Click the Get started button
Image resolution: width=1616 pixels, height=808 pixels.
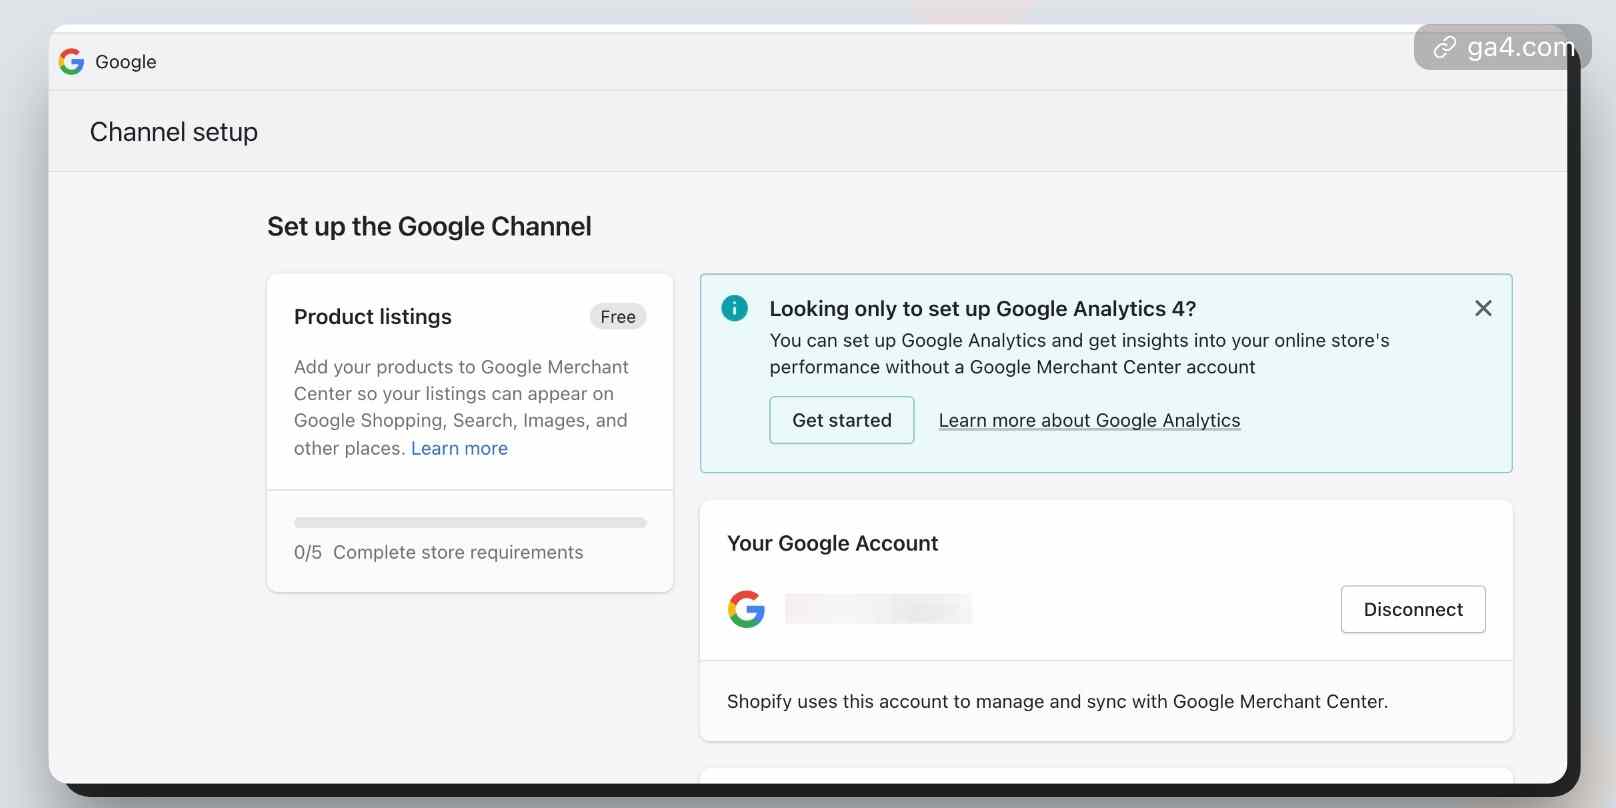point(841,420)
